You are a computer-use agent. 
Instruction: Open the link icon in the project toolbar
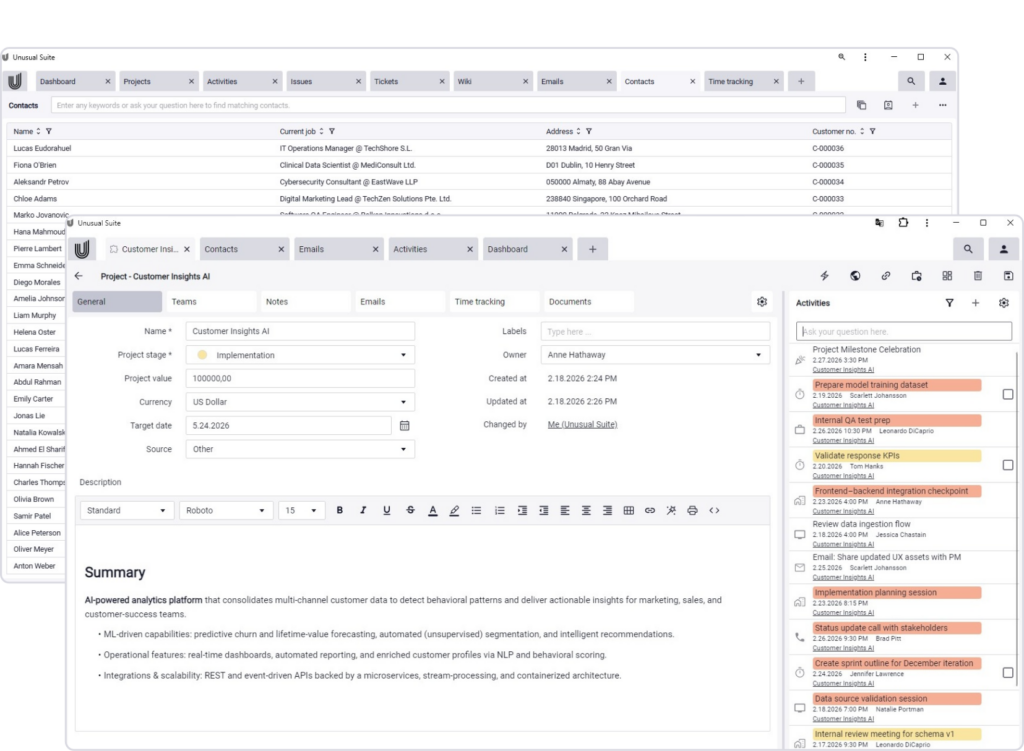885,277
